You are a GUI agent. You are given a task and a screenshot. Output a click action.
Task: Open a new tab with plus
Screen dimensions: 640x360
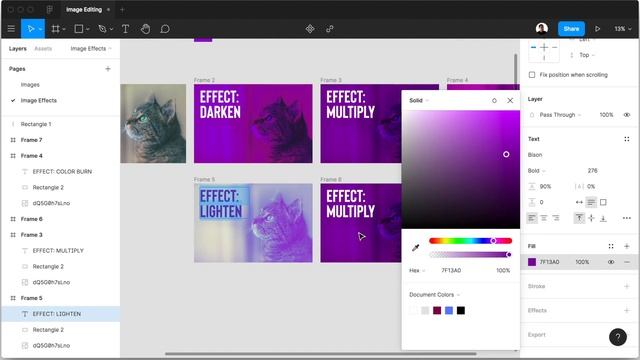point(122,9)
